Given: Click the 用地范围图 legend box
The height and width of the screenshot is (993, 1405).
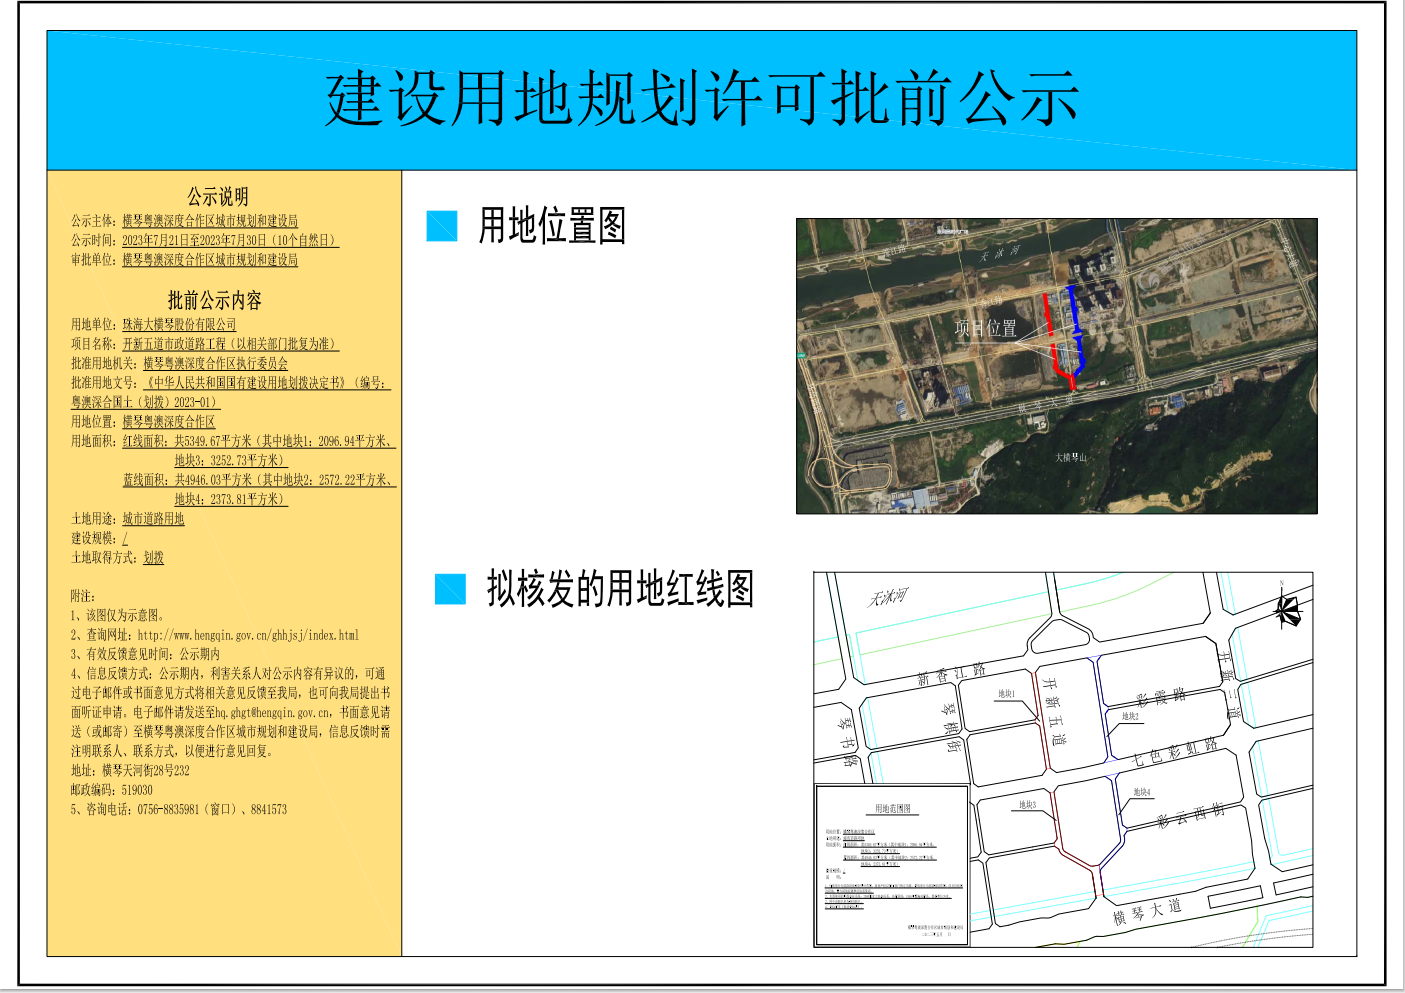Looking at the screenshot, I should [892, 865].
